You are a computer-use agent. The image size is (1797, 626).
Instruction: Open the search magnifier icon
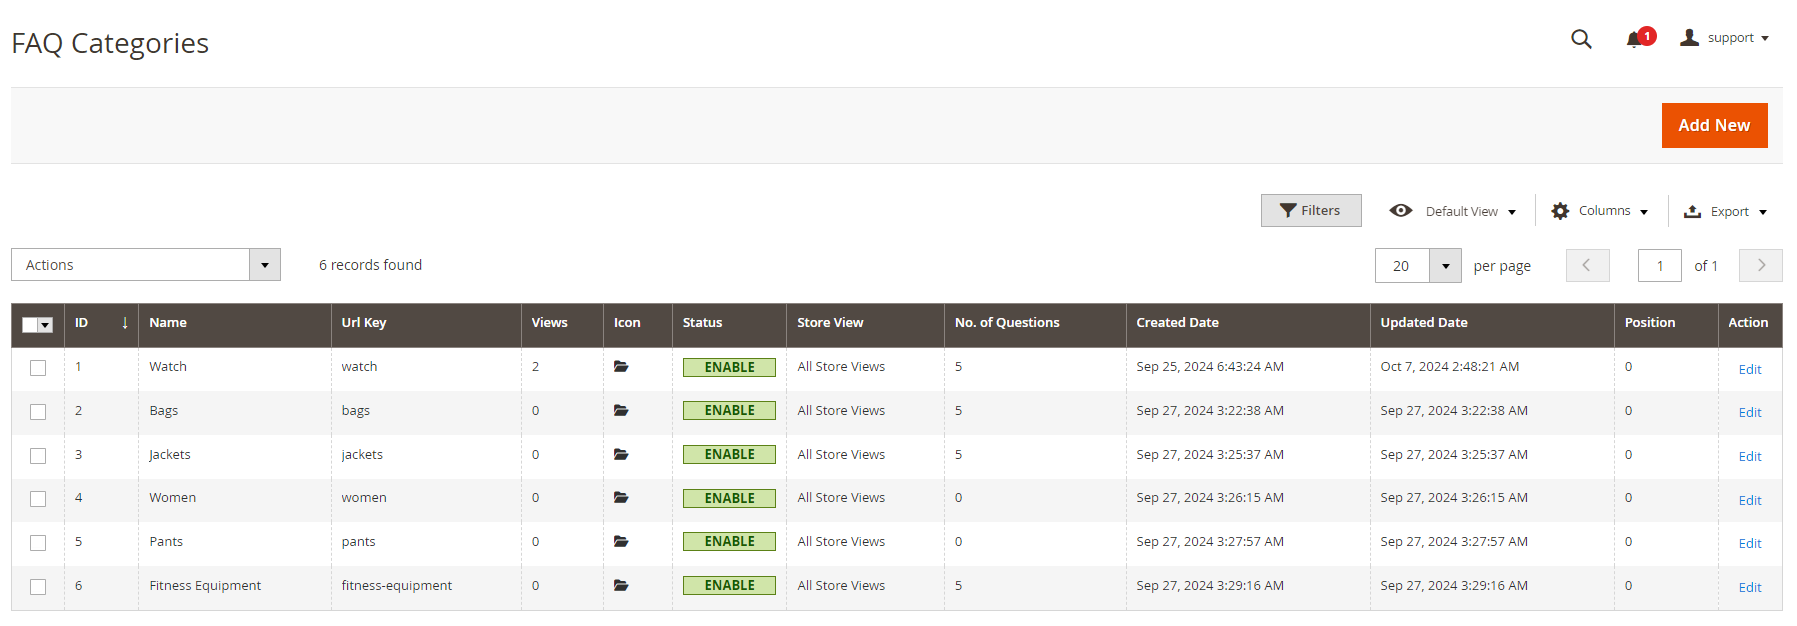(1581, 39)
